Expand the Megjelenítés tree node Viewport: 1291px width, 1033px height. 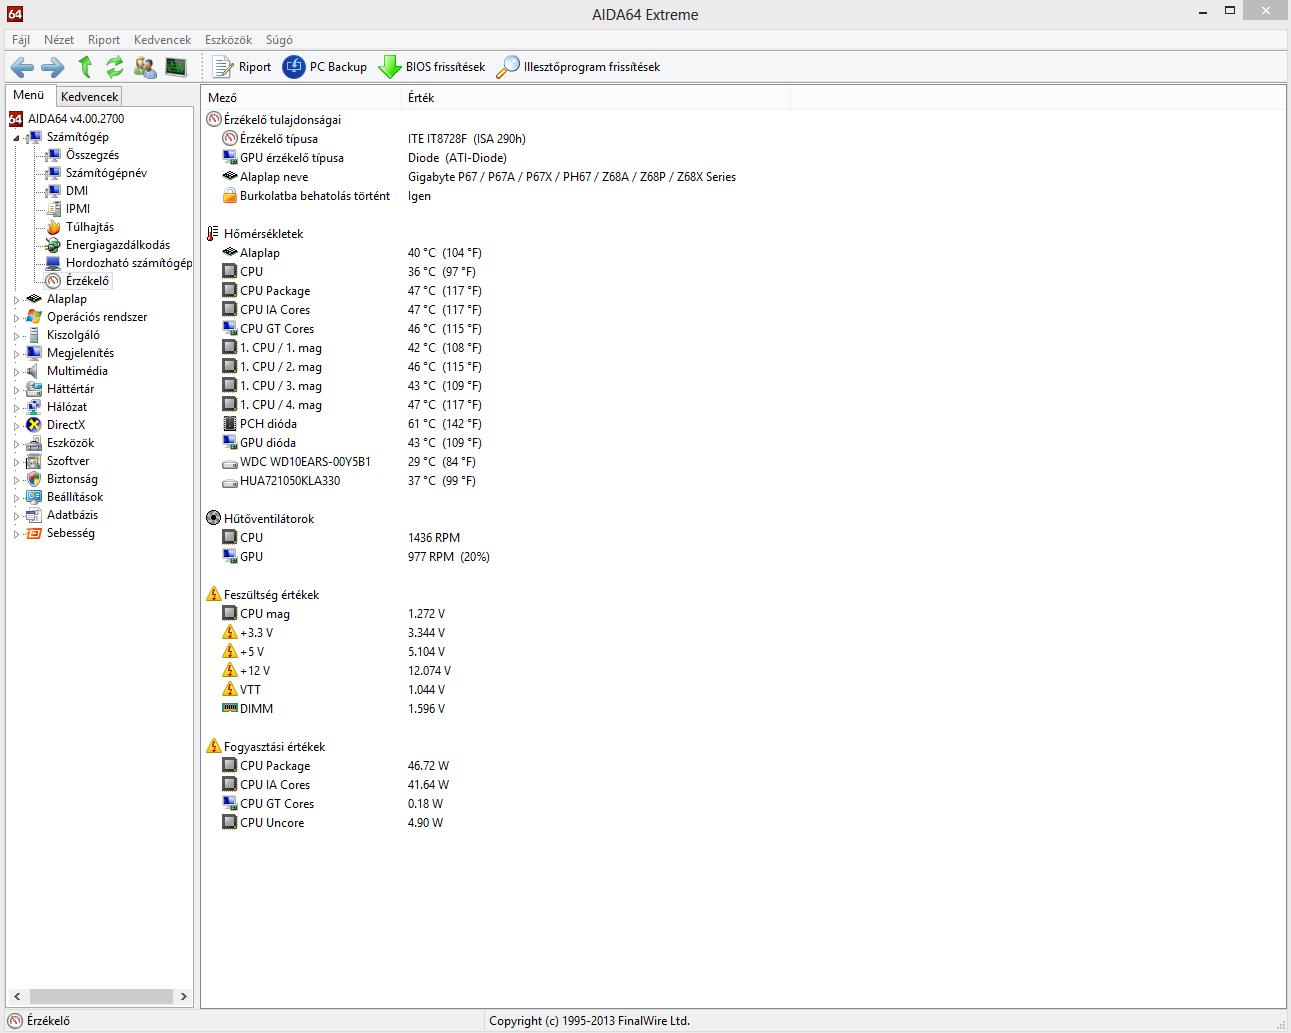tap(16, 354)
